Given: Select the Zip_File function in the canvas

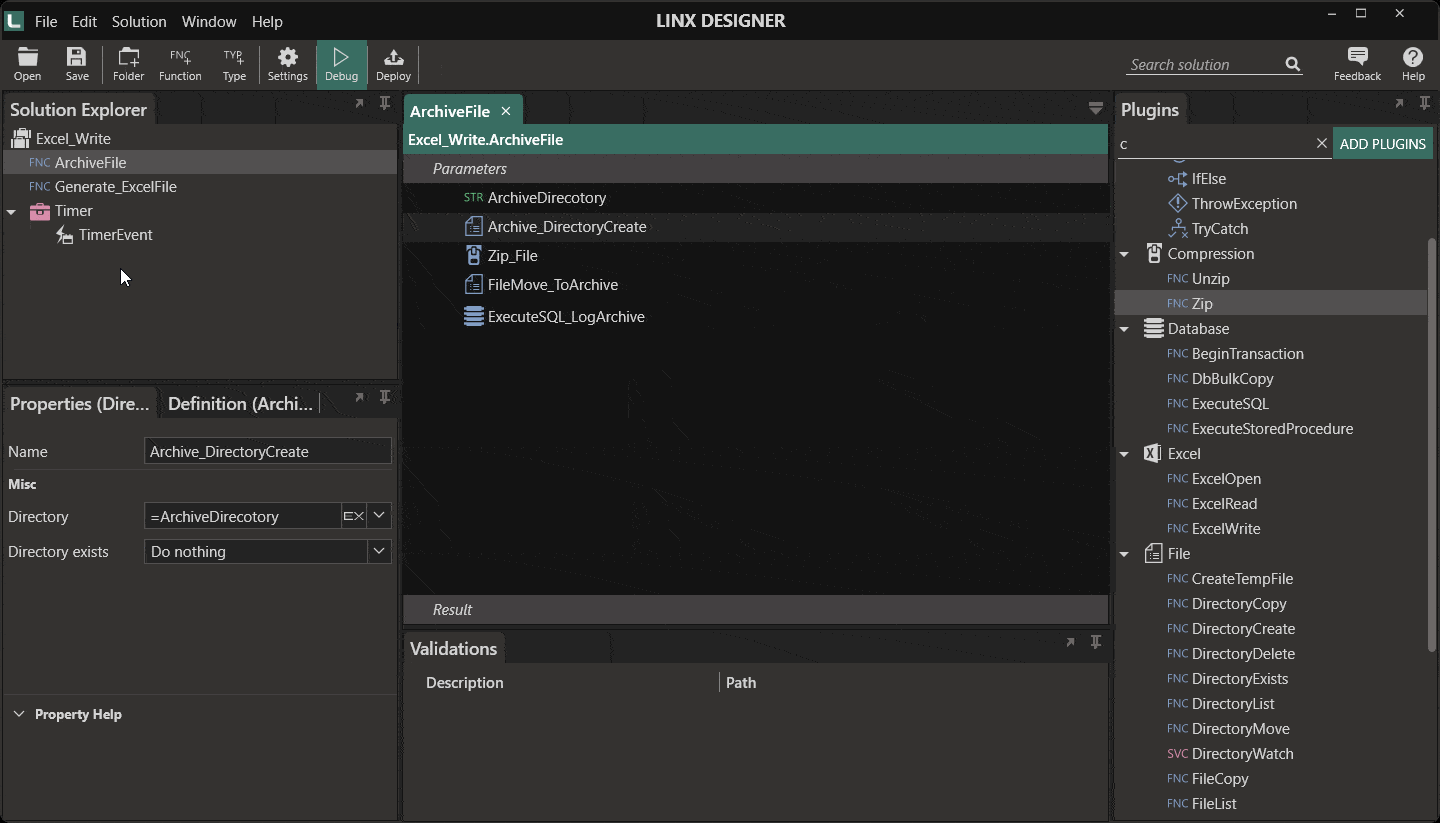Looking at the screenshot, I should 501,256.
